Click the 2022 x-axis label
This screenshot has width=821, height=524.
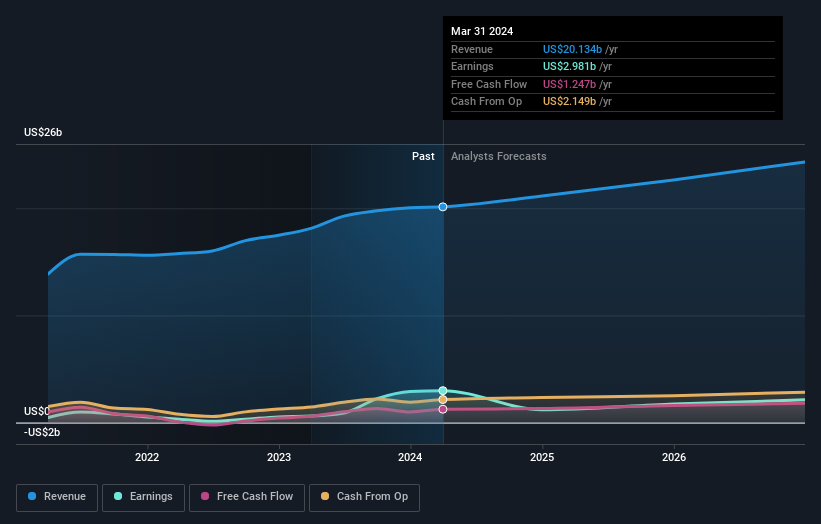tap(147, 457)
